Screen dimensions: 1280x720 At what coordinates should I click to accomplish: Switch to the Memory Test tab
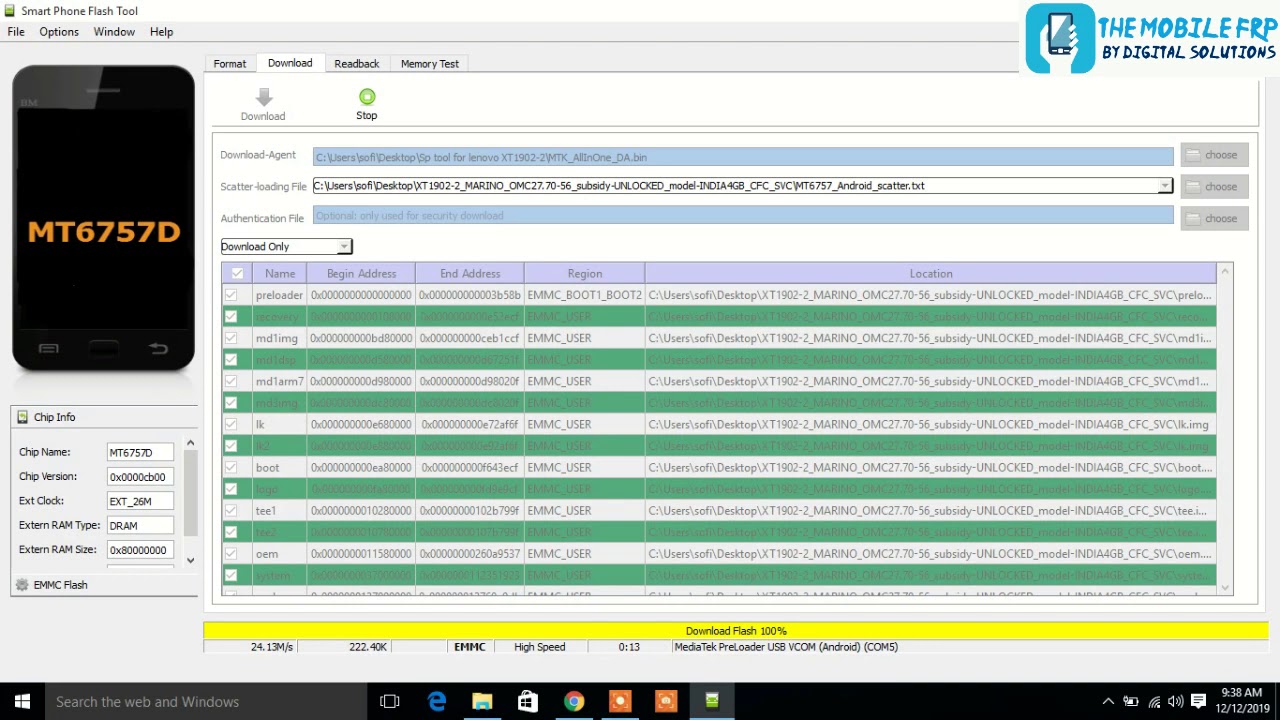click(x=430, y=63)
